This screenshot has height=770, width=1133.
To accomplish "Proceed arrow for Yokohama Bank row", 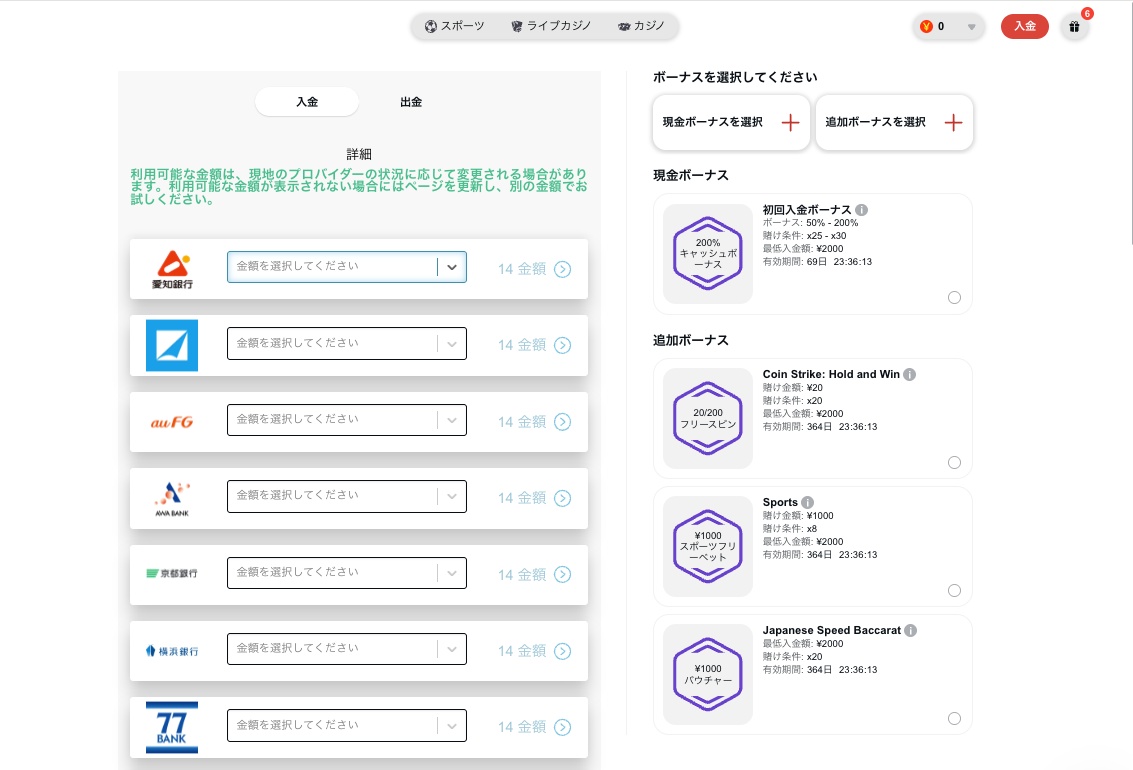I will point(562,651).
